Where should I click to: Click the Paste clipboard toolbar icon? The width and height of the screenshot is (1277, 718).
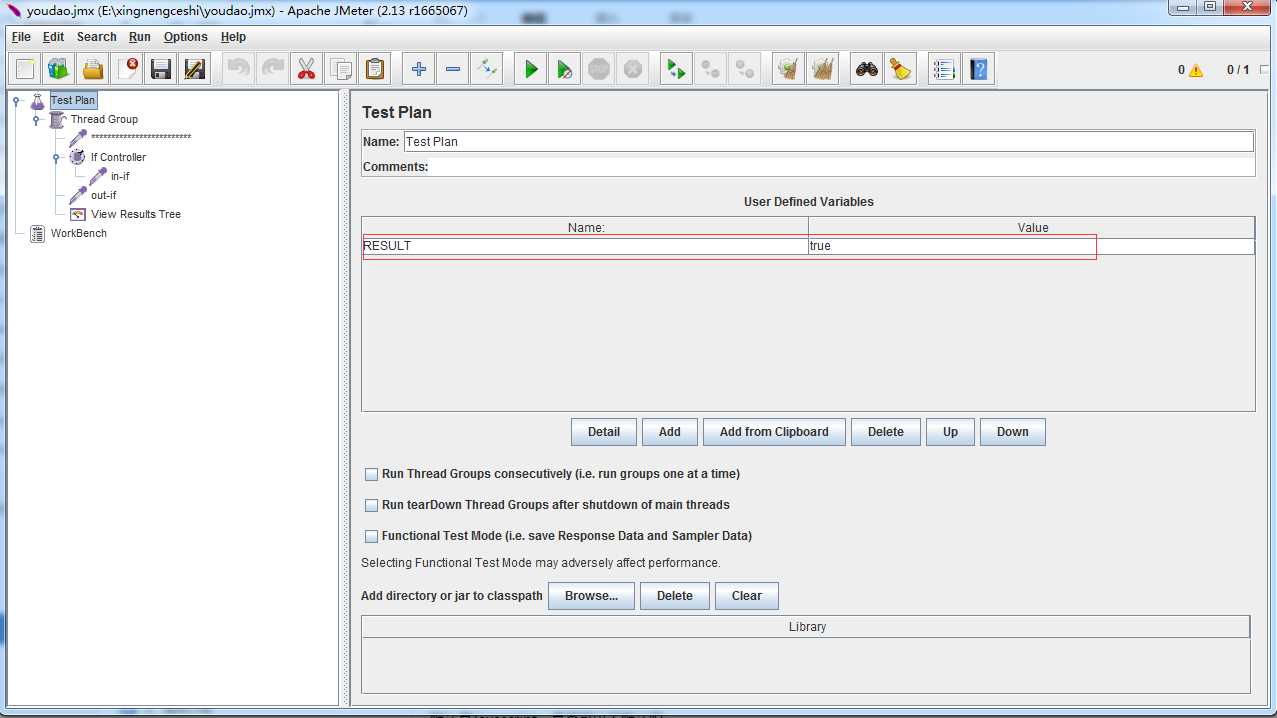[374, 70]
